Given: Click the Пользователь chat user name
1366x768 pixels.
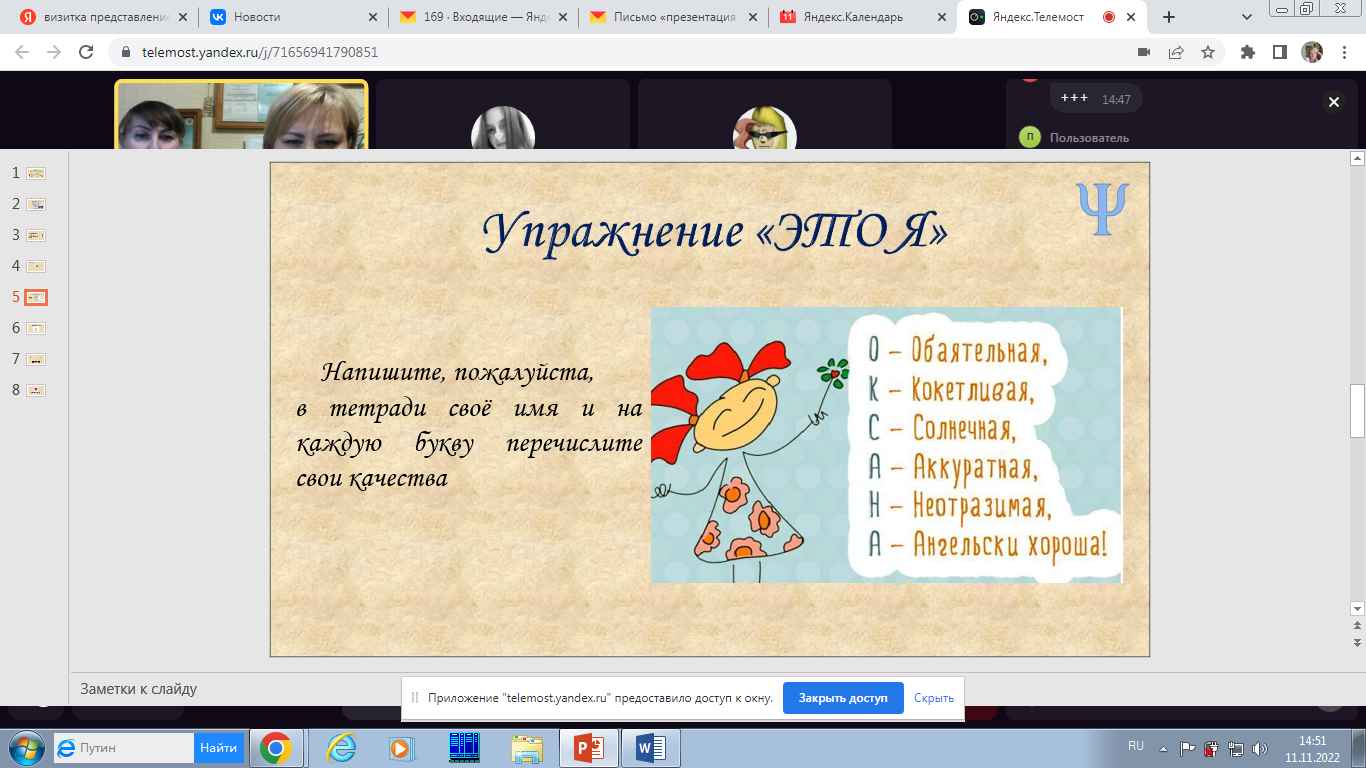Looking at the screenshot, I should 1089,138.
